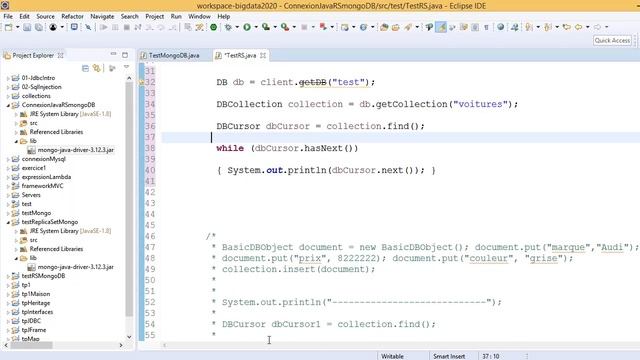Click the Terminate square icon

tap(127, 27)
